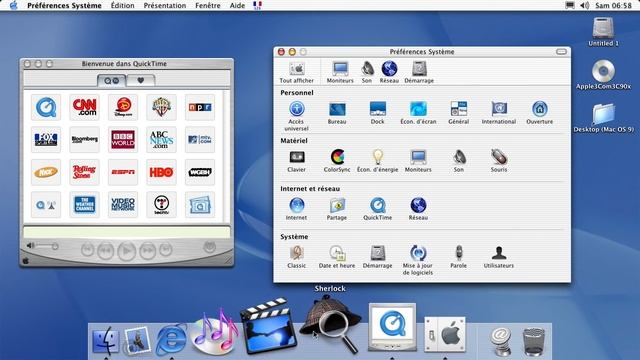Open the display icon menu bar item
This screenshot has height=360, width=640.
tap(570, 5)
